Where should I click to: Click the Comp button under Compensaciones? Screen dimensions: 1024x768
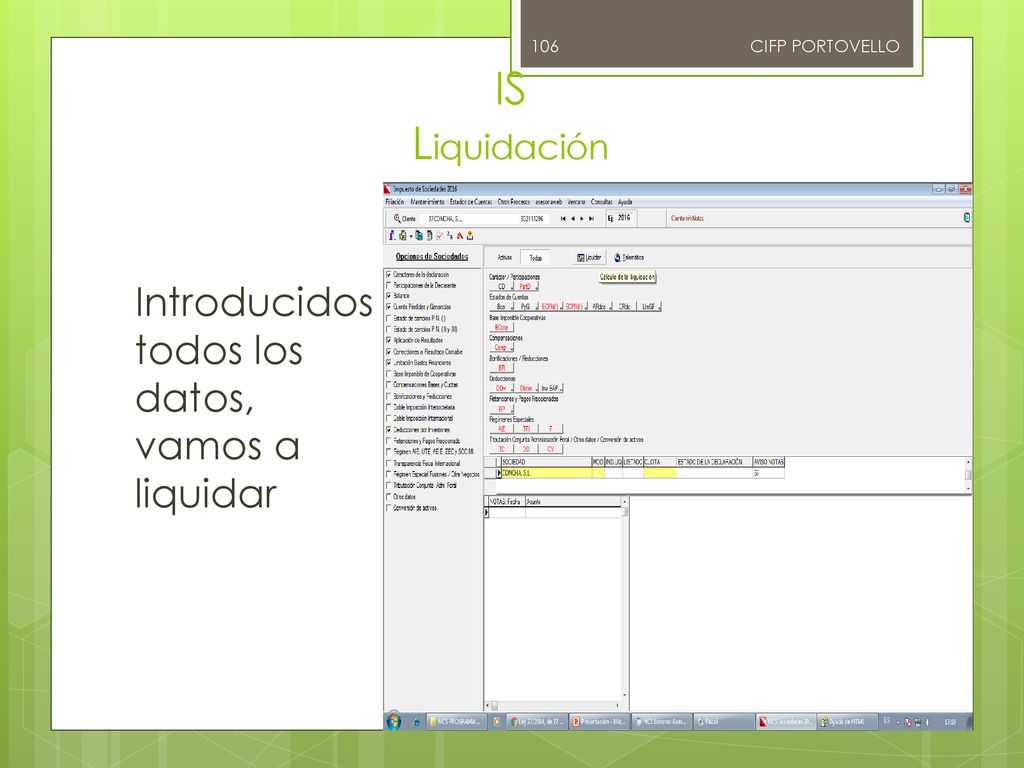[x=502, y=347]
